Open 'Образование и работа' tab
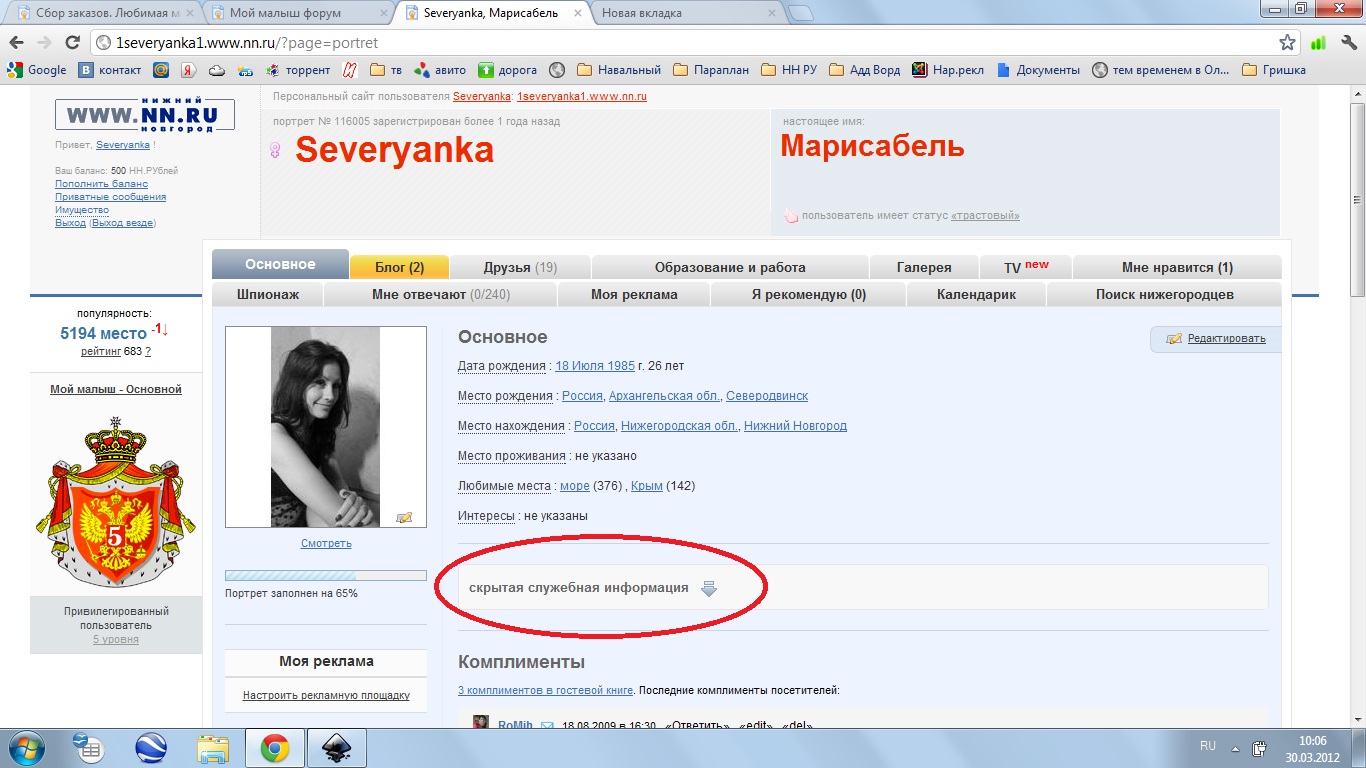 click(730, 267)
